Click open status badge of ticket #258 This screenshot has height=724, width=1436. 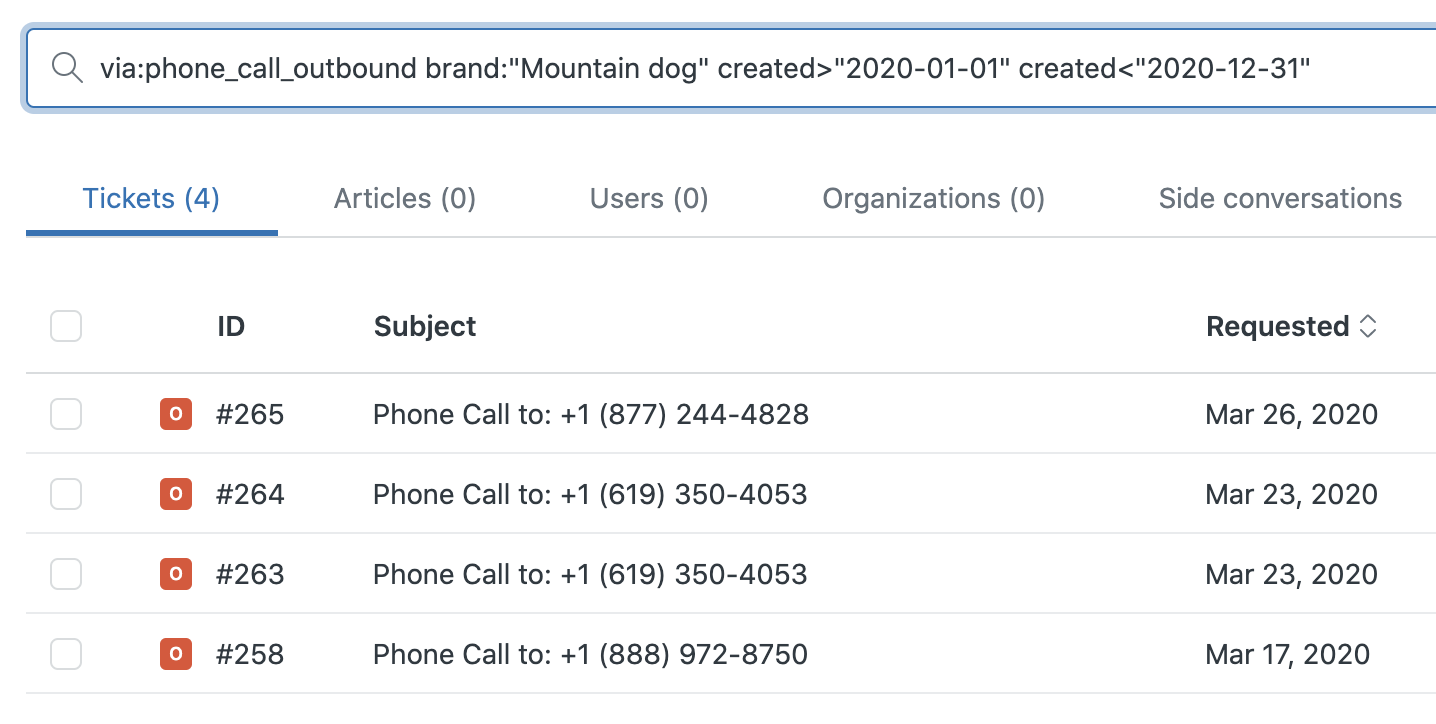pos(176,654)
